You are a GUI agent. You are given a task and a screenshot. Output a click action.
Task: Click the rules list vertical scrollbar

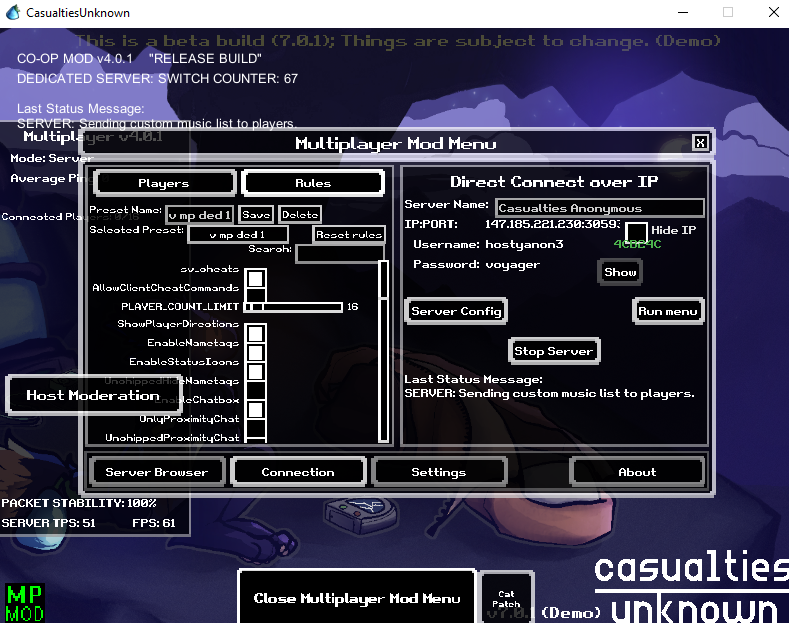tap(384, 351)
